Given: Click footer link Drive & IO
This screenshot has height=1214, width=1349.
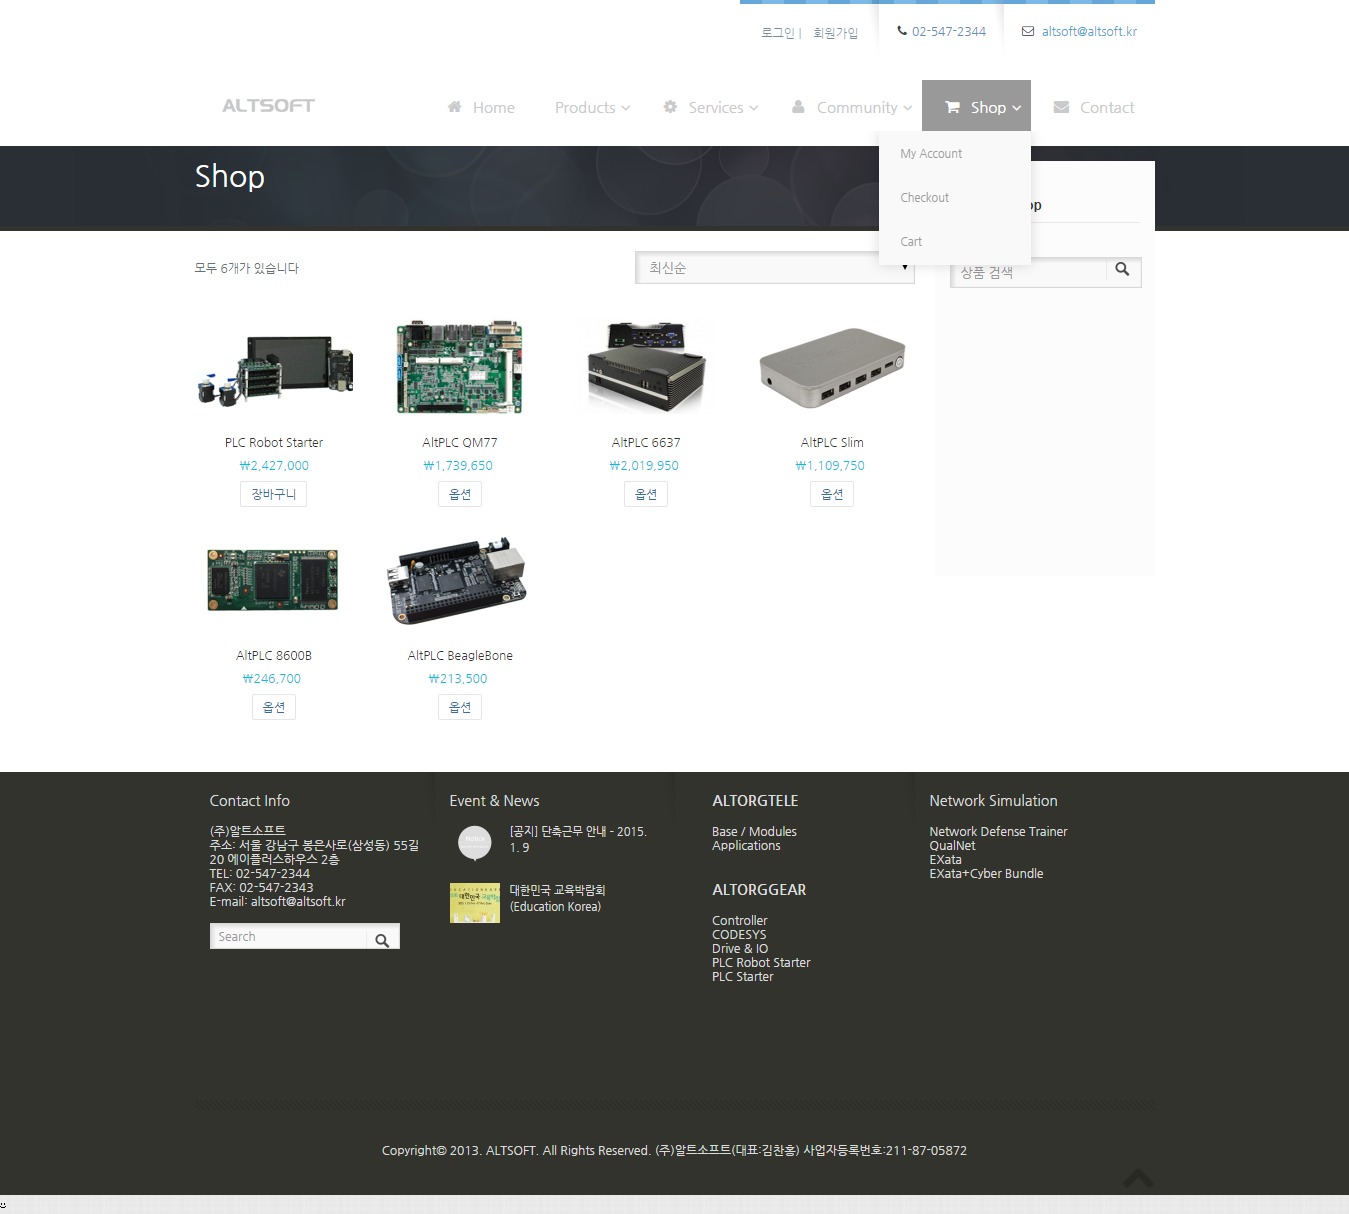Looking at the screenshot, I should (740, 948).
